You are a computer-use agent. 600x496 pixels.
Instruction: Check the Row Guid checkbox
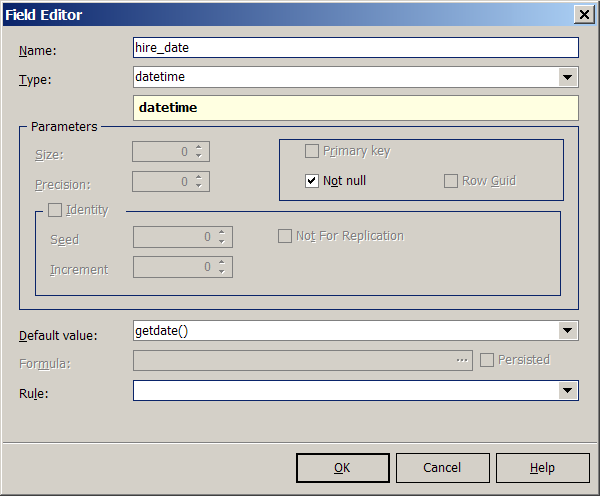[451, 181]
